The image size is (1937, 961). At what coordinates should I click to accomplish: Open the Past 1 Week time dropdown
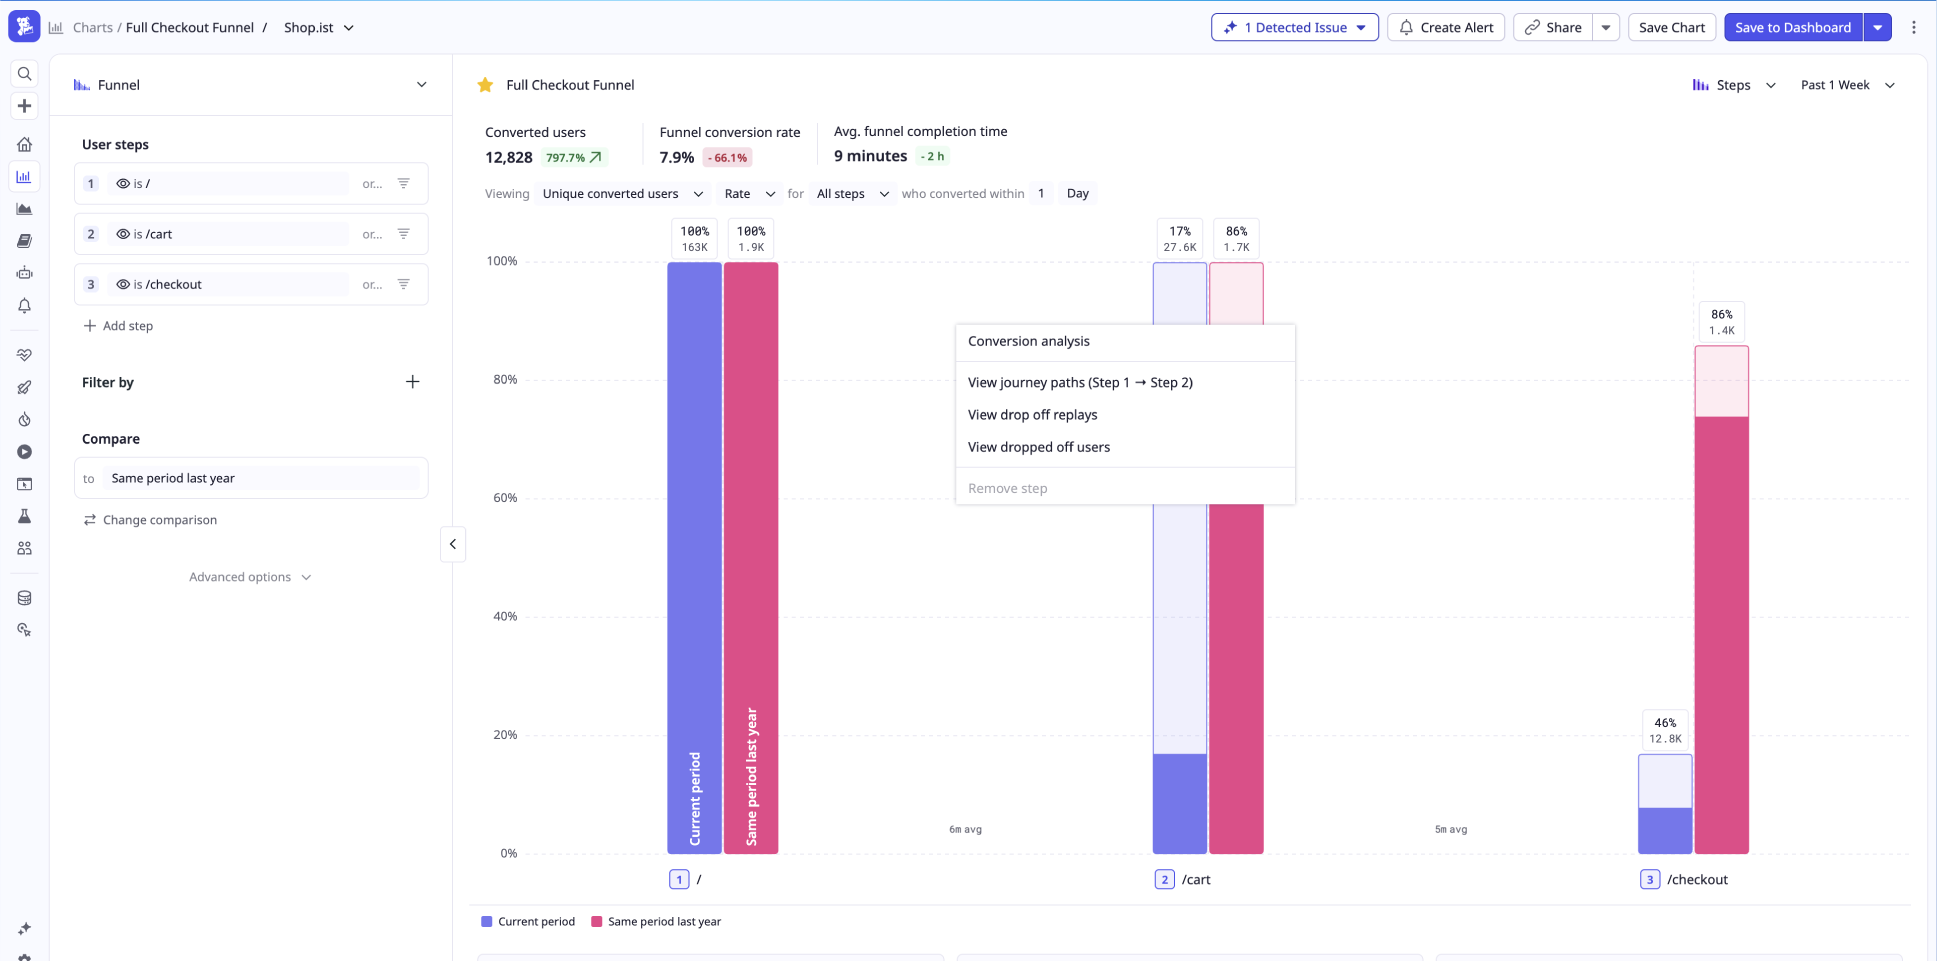tap(1848, 85)
